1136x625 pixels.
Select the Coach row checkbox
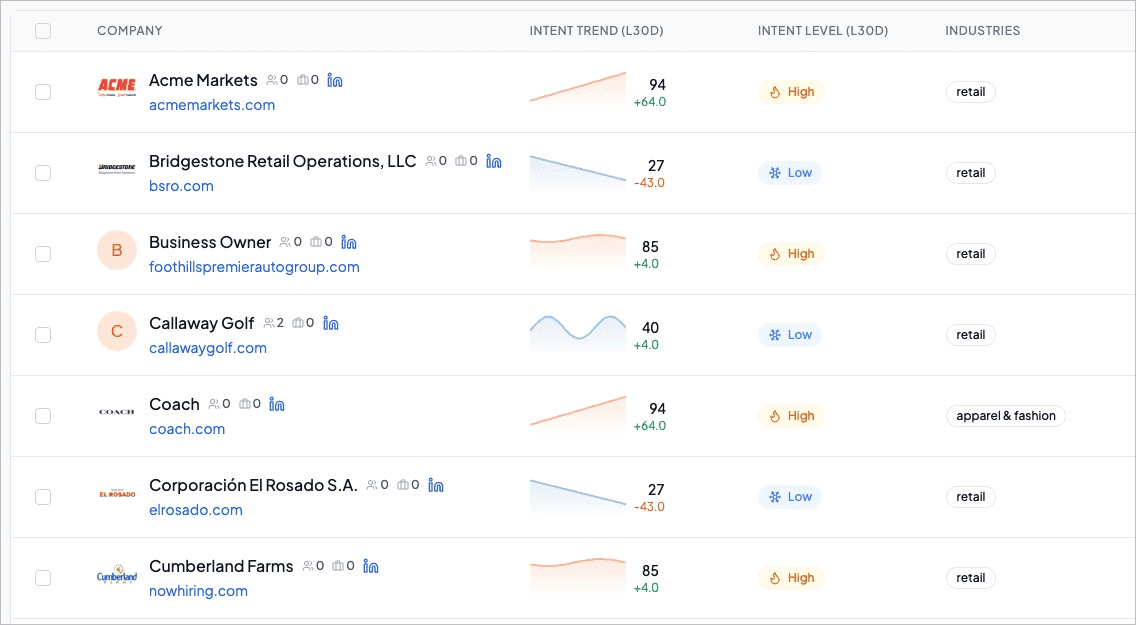(x=43, y=416)
